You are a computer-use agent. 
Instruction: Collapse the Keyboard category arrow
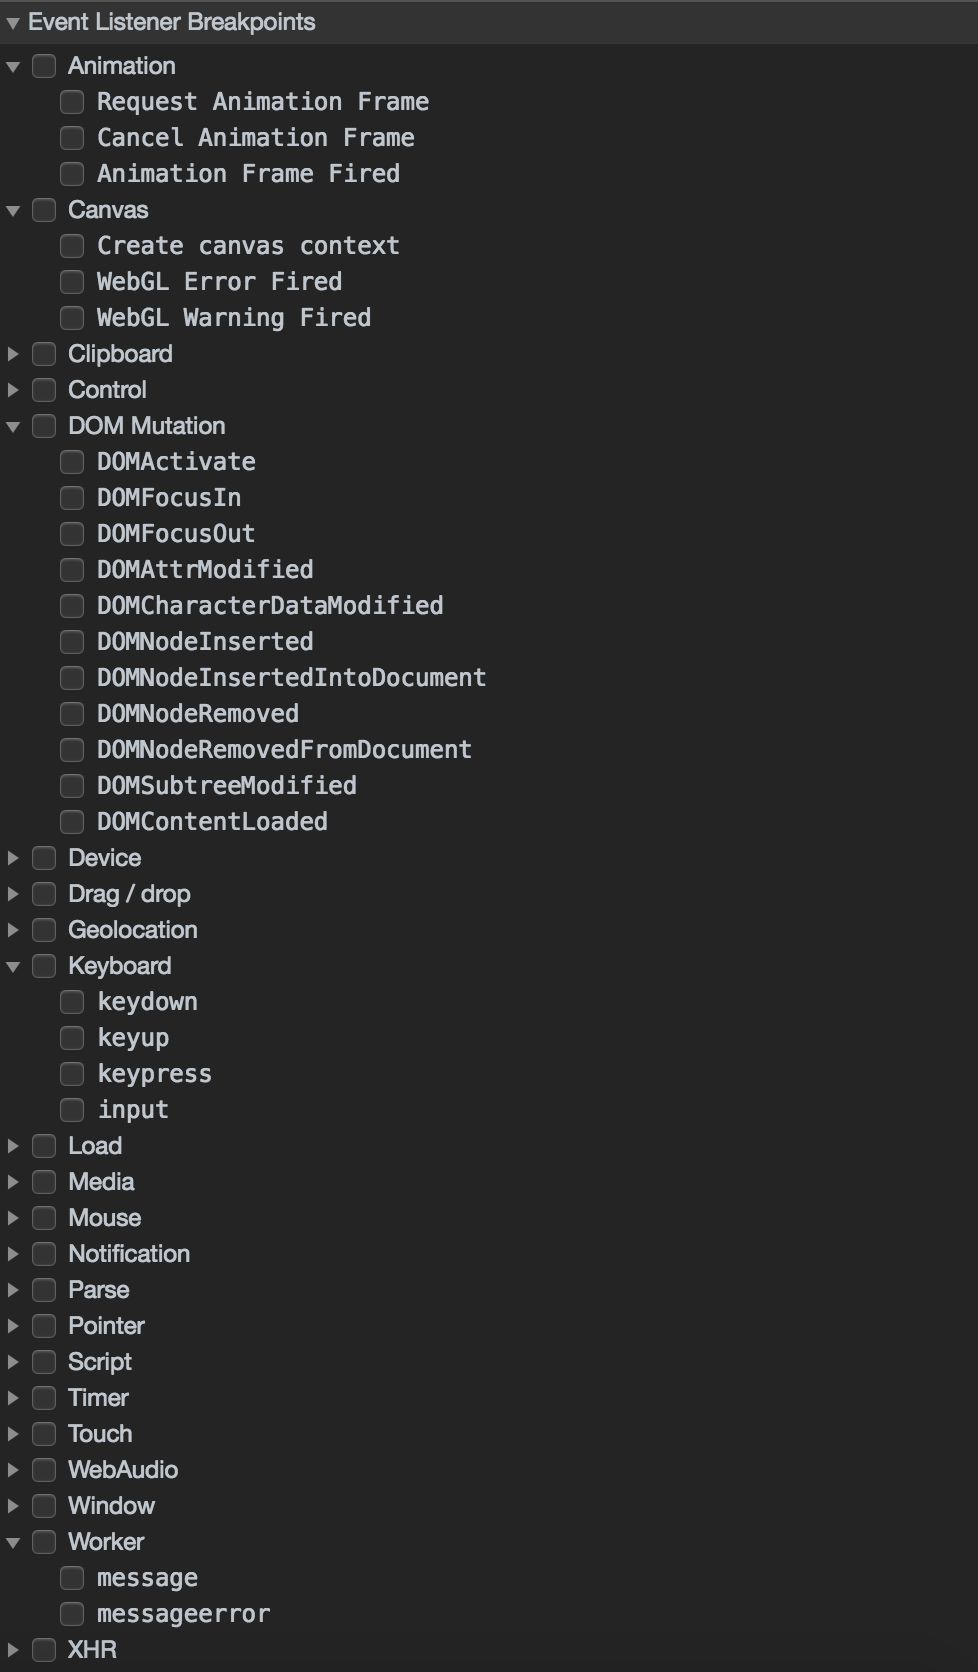pos(13,966)
